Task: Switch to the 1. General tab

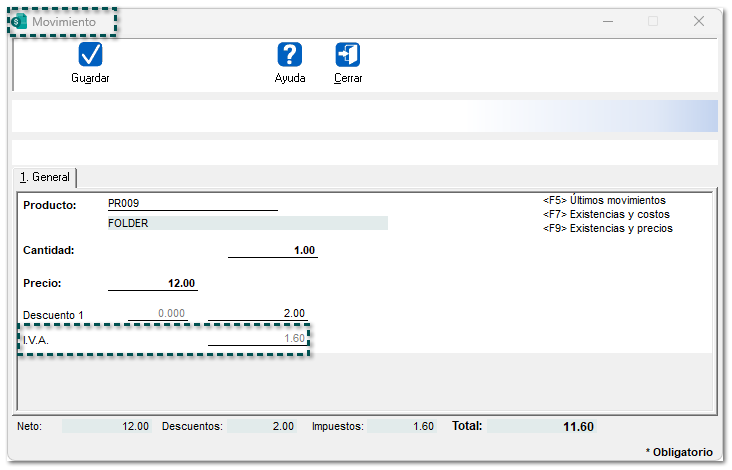Action: (46, 177)
